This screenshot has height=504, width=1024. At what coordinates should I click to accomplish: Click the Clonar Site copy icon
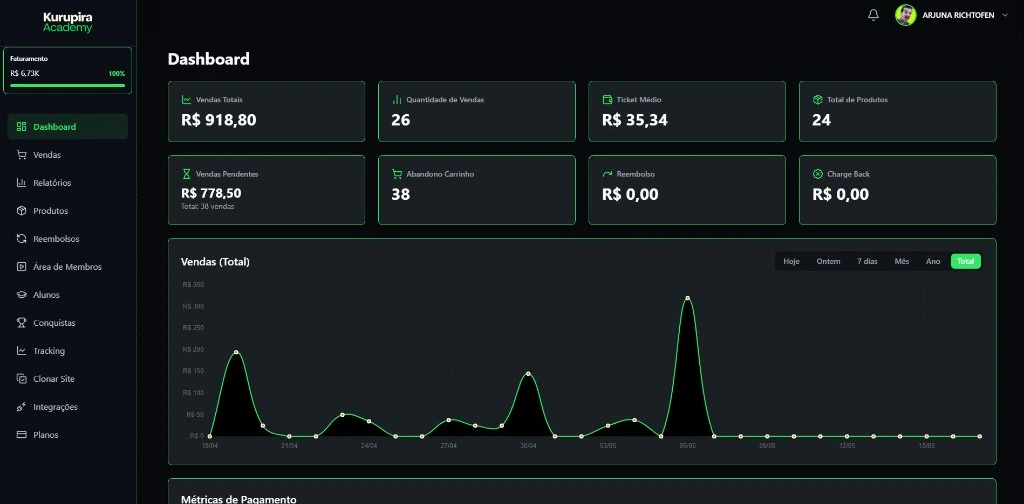22,379
